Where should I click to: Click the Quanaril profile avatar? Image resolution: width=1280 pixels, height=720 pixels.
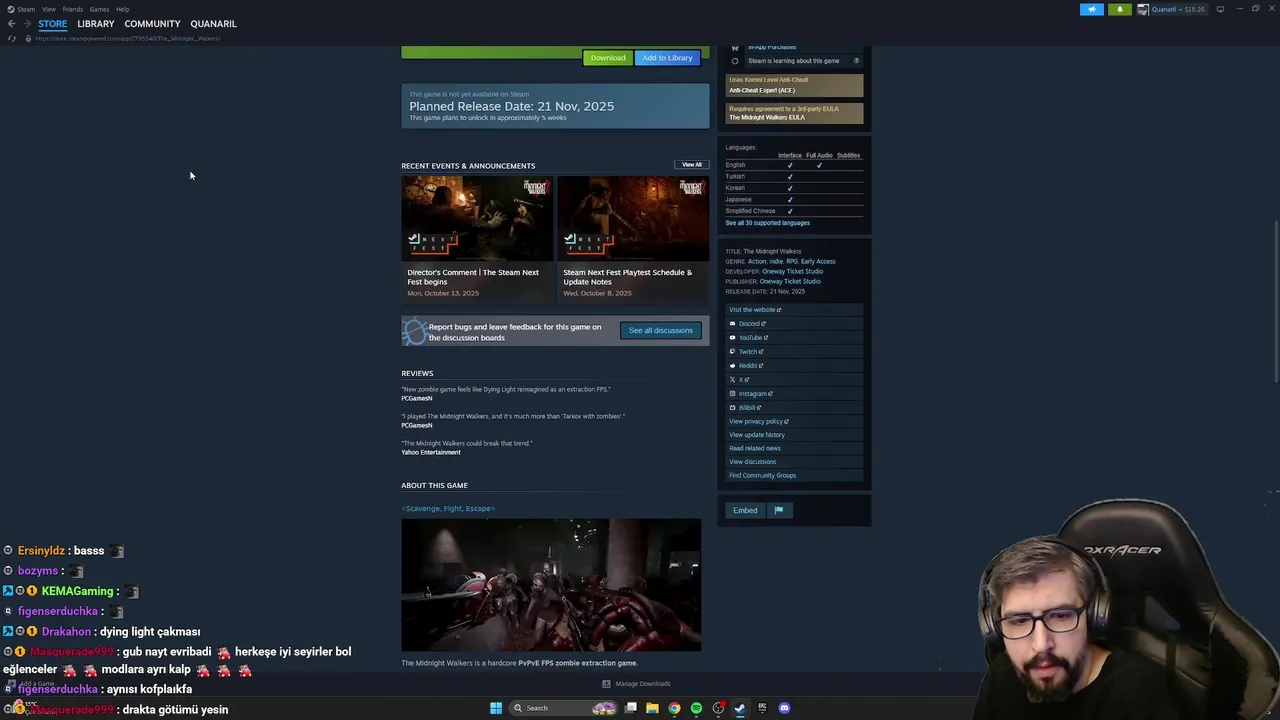tap(1143, 9)
